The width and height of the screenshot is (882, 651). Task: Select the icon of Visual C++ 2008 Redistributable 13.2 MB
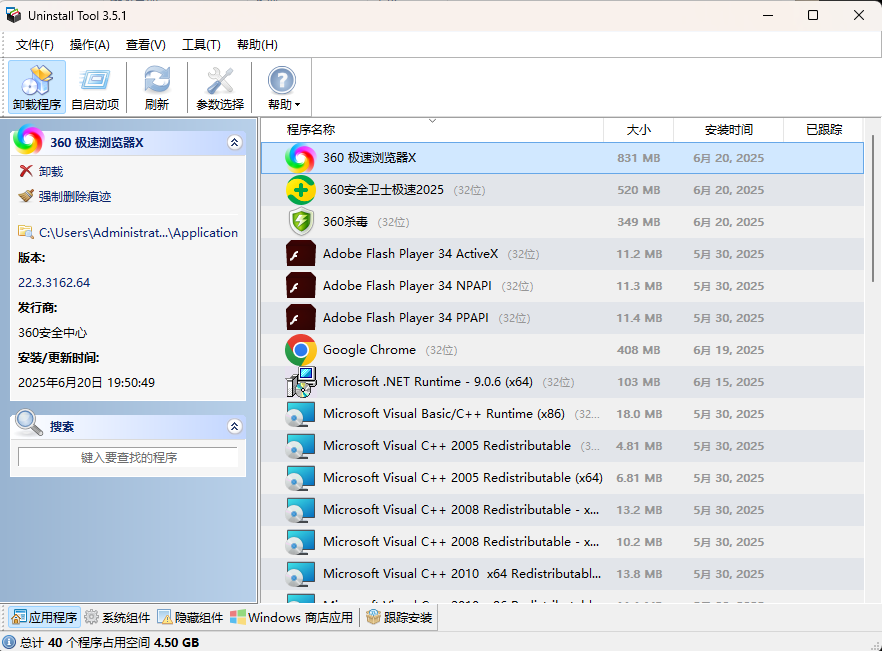coord(300,510)
